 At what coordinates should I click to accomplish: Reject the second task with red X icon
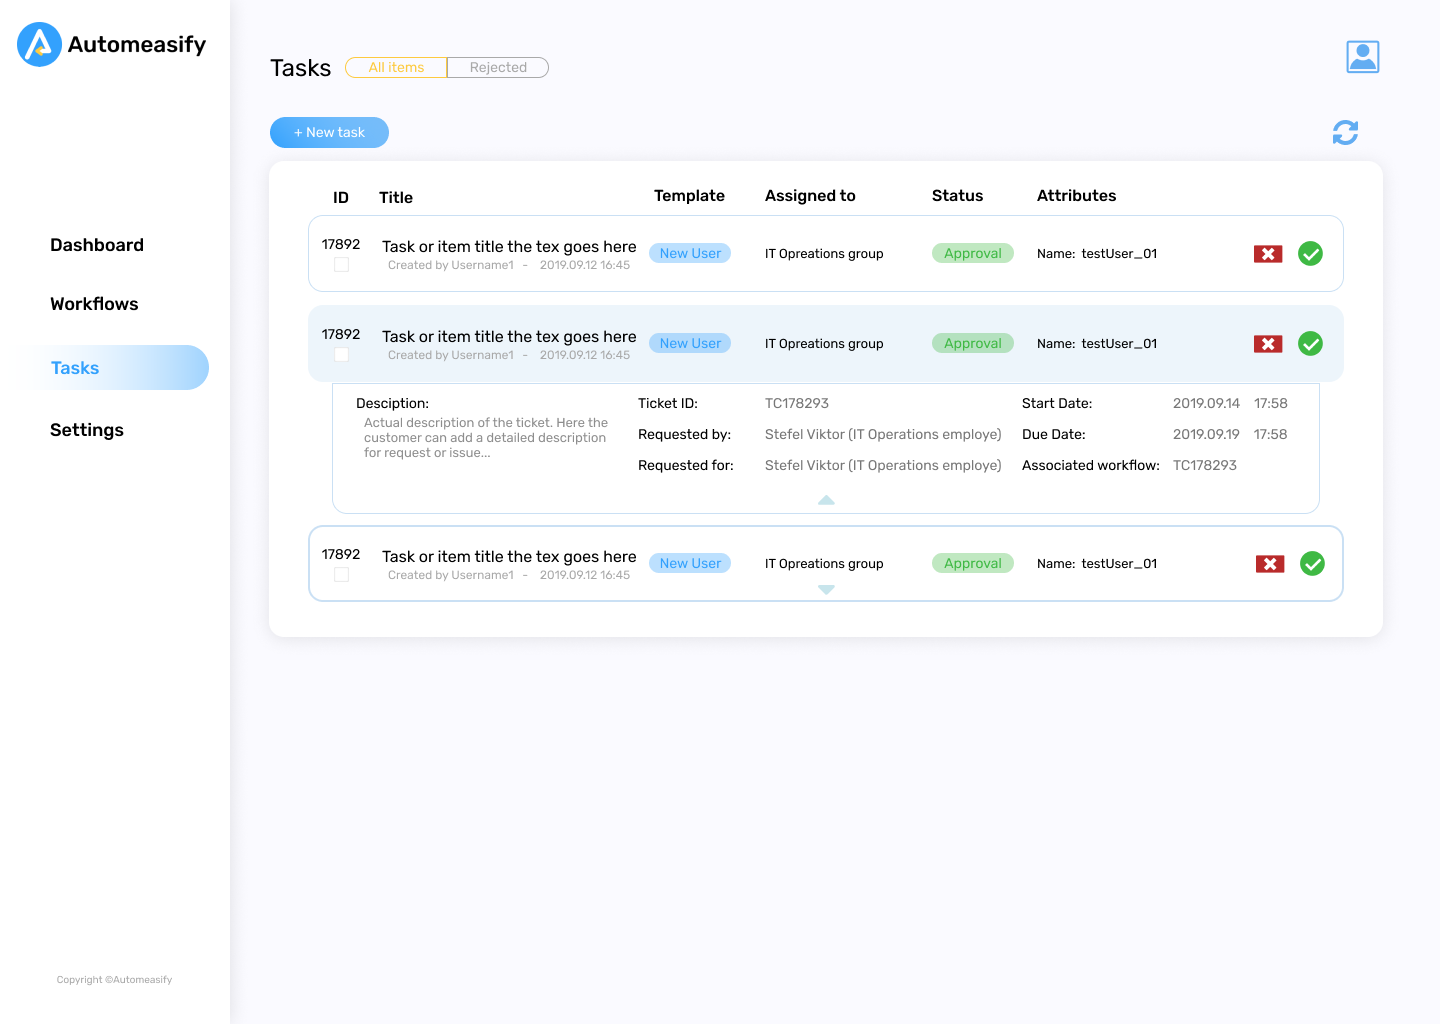click(x=1267, y=343)
